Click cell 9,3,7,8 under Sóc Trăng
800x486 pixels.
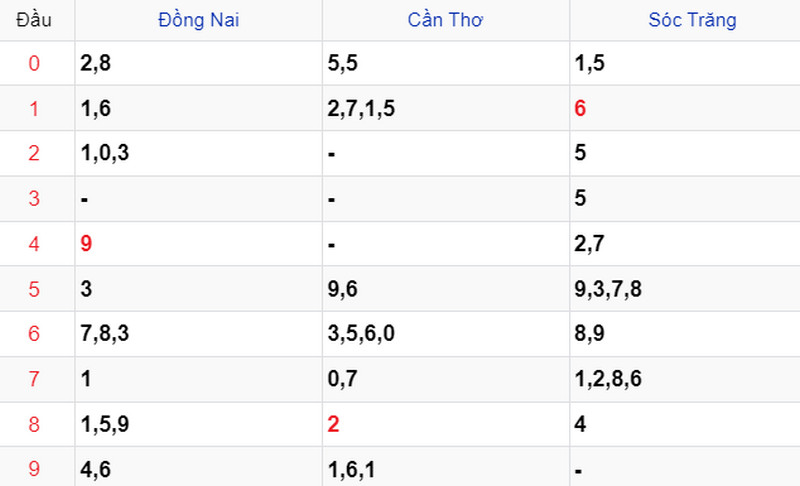[608, 289]
